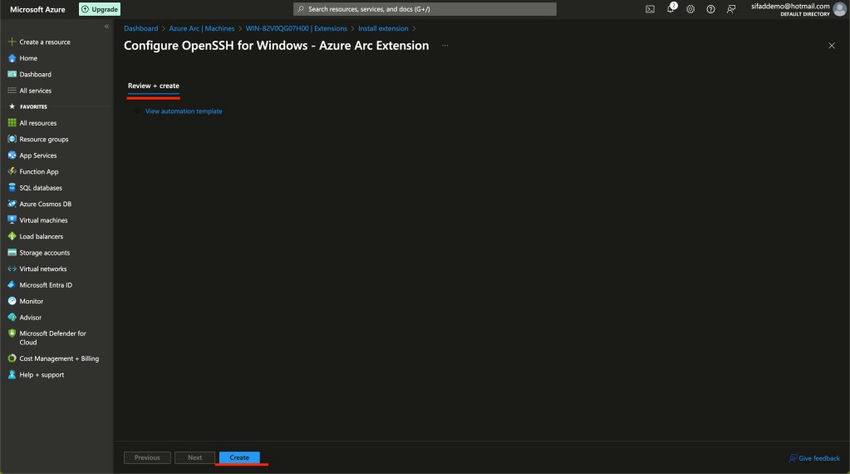The width and height of the screenshot is (850, 474).
Task: Open the Monitor gauge icon
Action: [12, 301]
